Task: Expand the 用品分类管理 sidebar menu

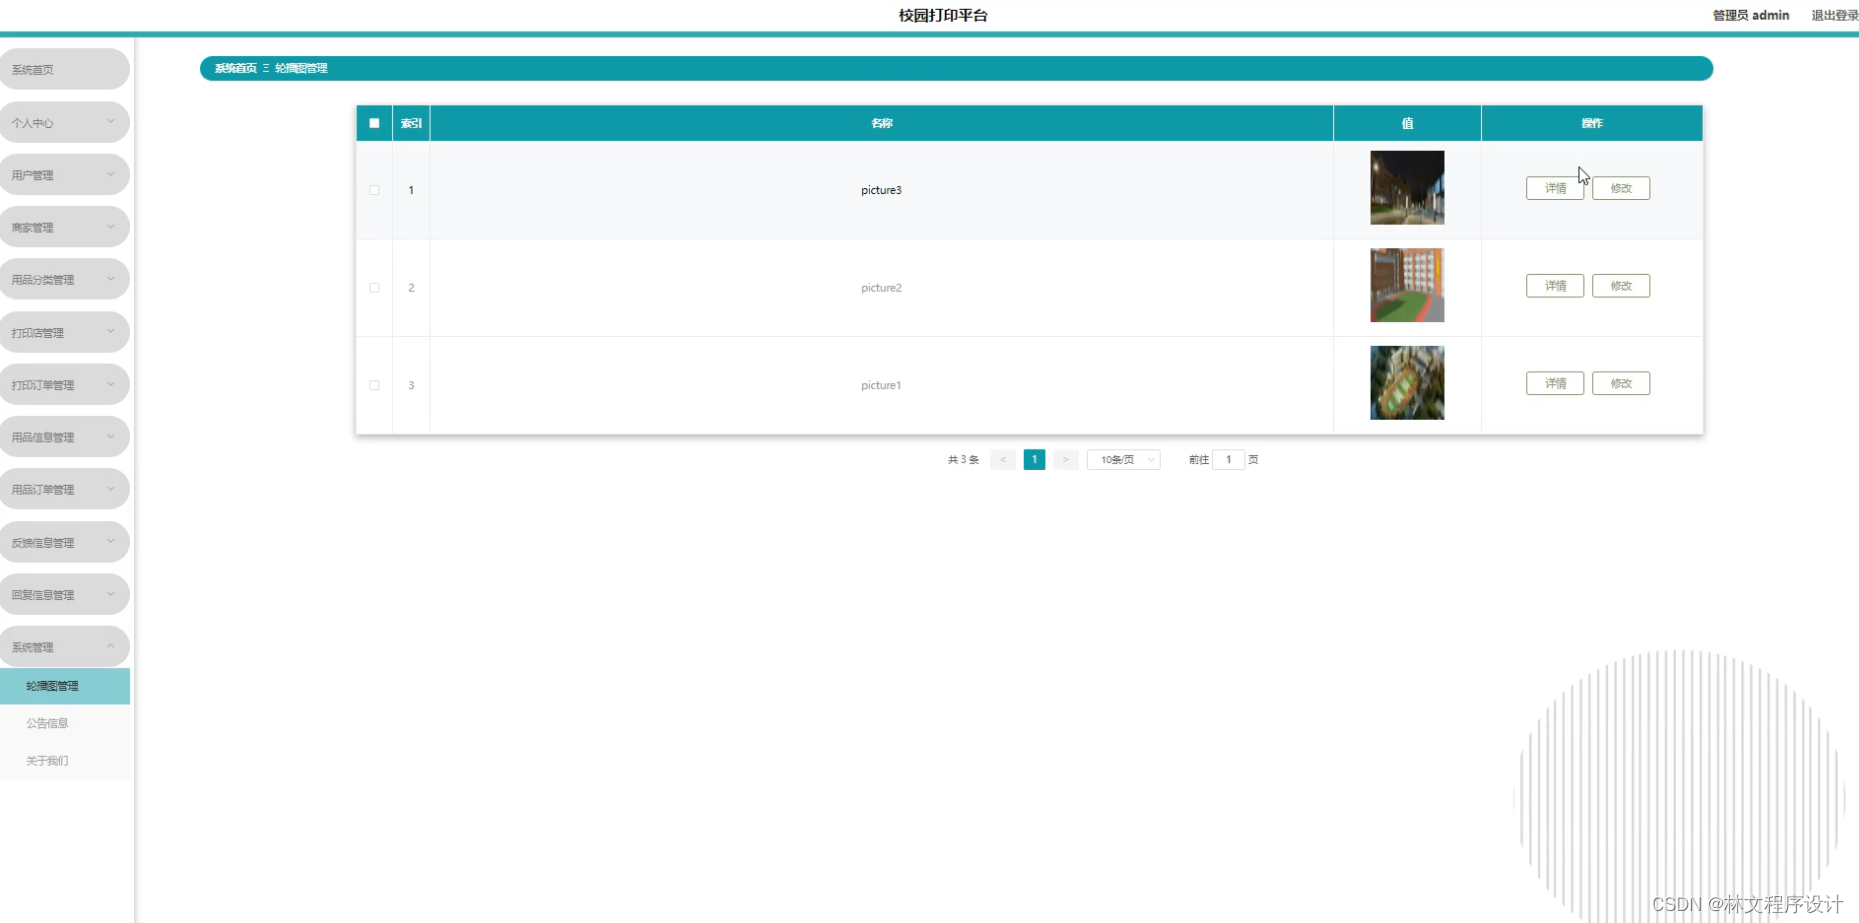Action: tap(64, 280)
